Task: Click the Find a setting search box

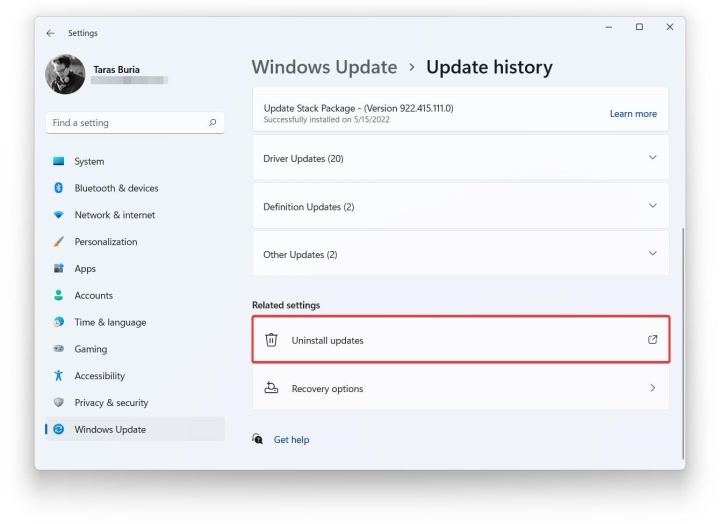Action: pos(125,123)
